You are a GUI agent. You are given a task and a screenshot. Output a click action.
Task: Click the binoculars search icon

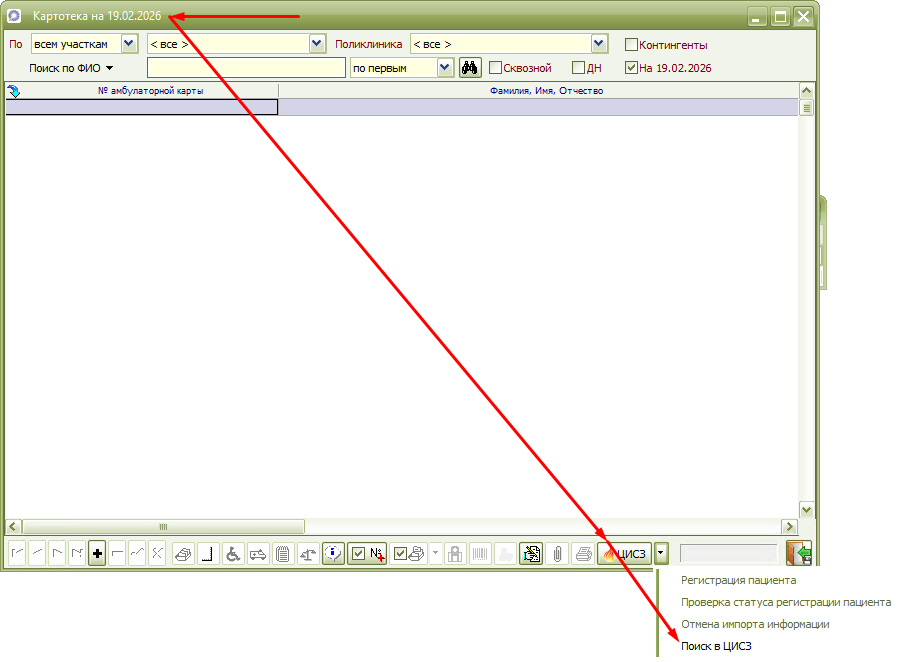[x=470, y=68]
